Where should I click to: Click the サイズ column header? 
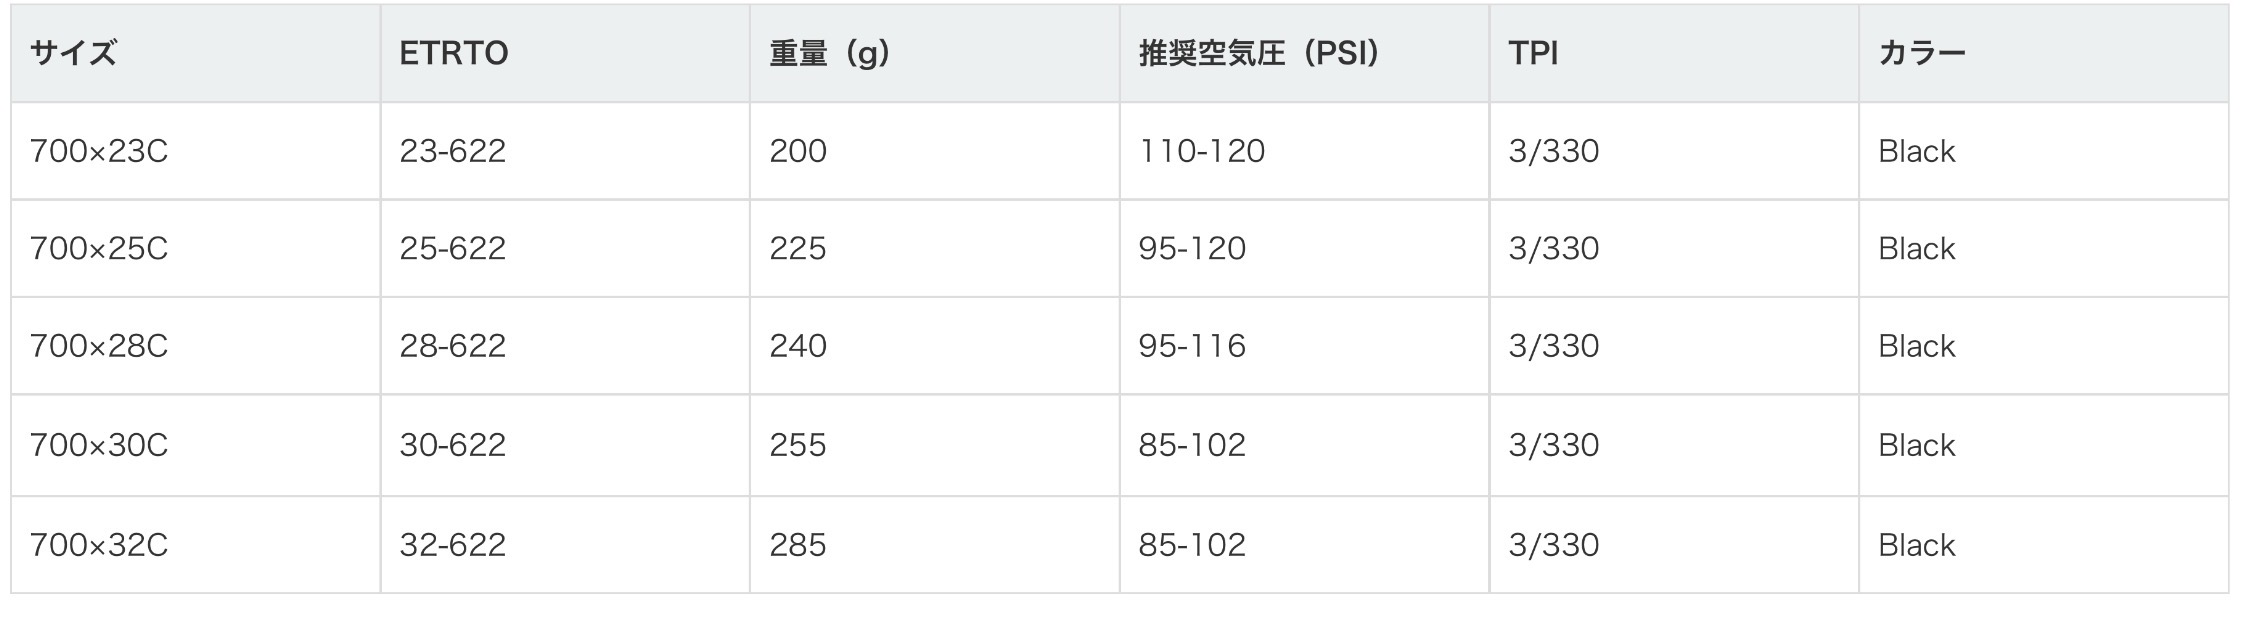point(73,53)
